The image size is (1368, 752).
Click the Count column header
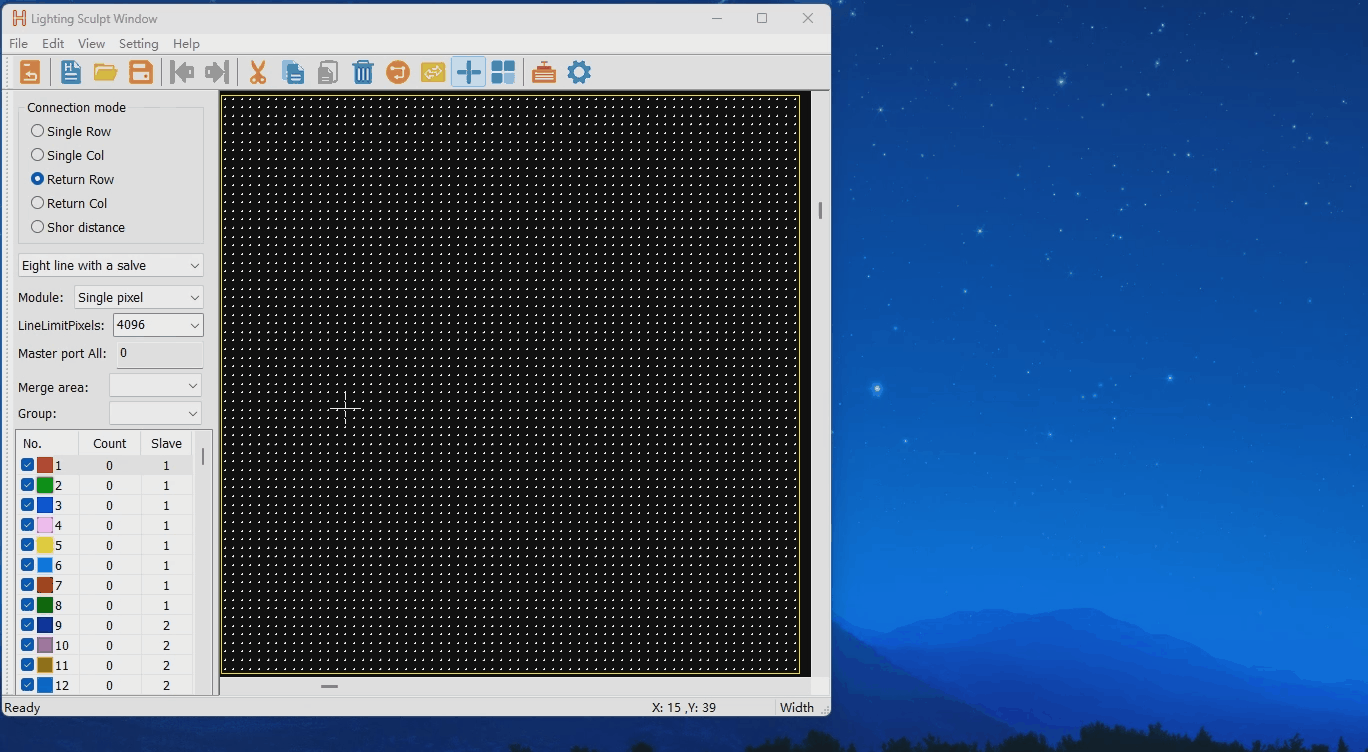click(109, 444)
